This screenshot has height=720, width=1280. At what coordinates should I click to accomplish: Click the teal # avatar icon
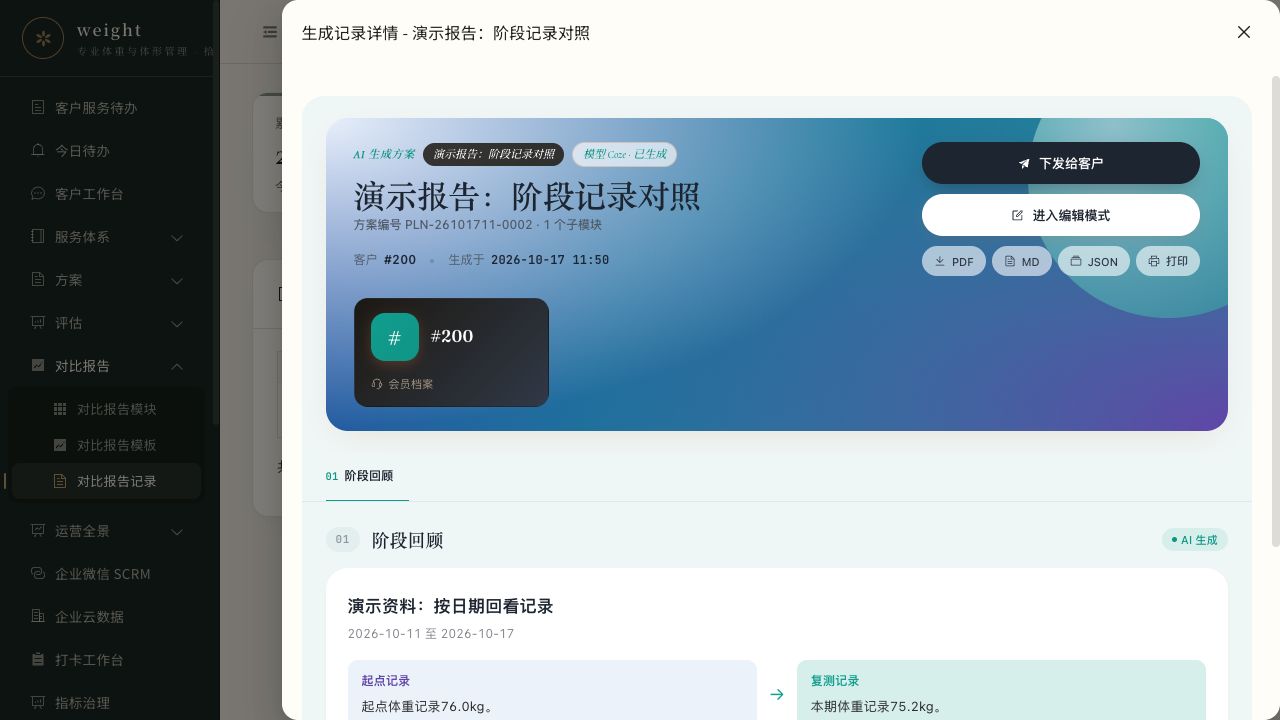[395, 337]
